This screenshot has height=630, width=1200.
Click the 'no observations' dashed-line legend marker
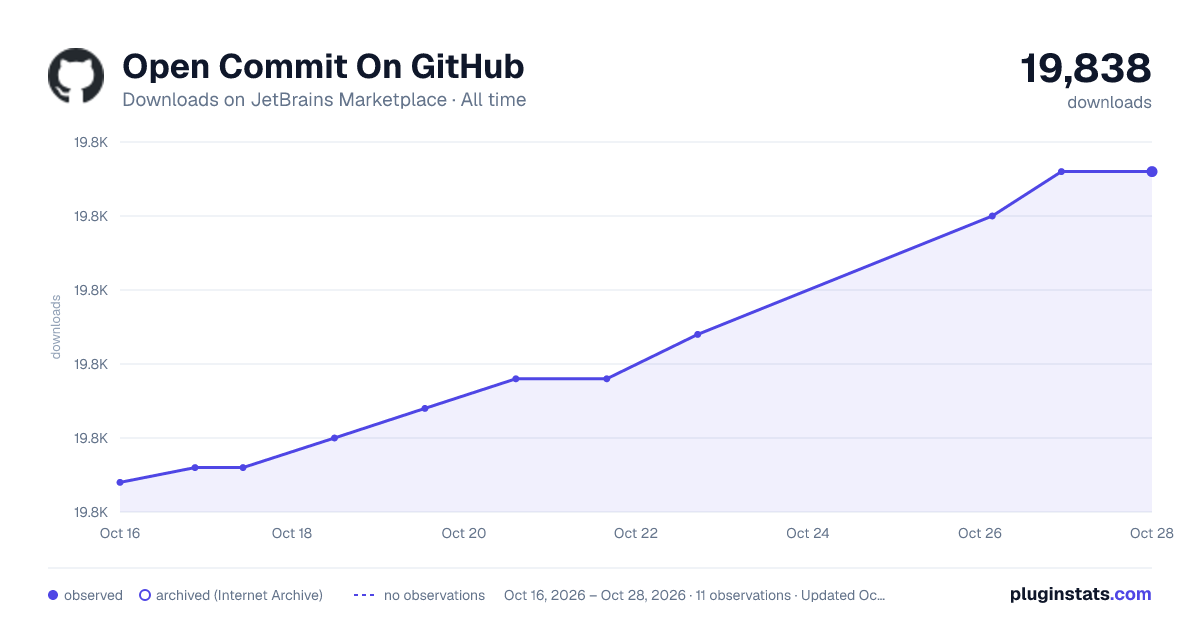click(x=364, y=595)
